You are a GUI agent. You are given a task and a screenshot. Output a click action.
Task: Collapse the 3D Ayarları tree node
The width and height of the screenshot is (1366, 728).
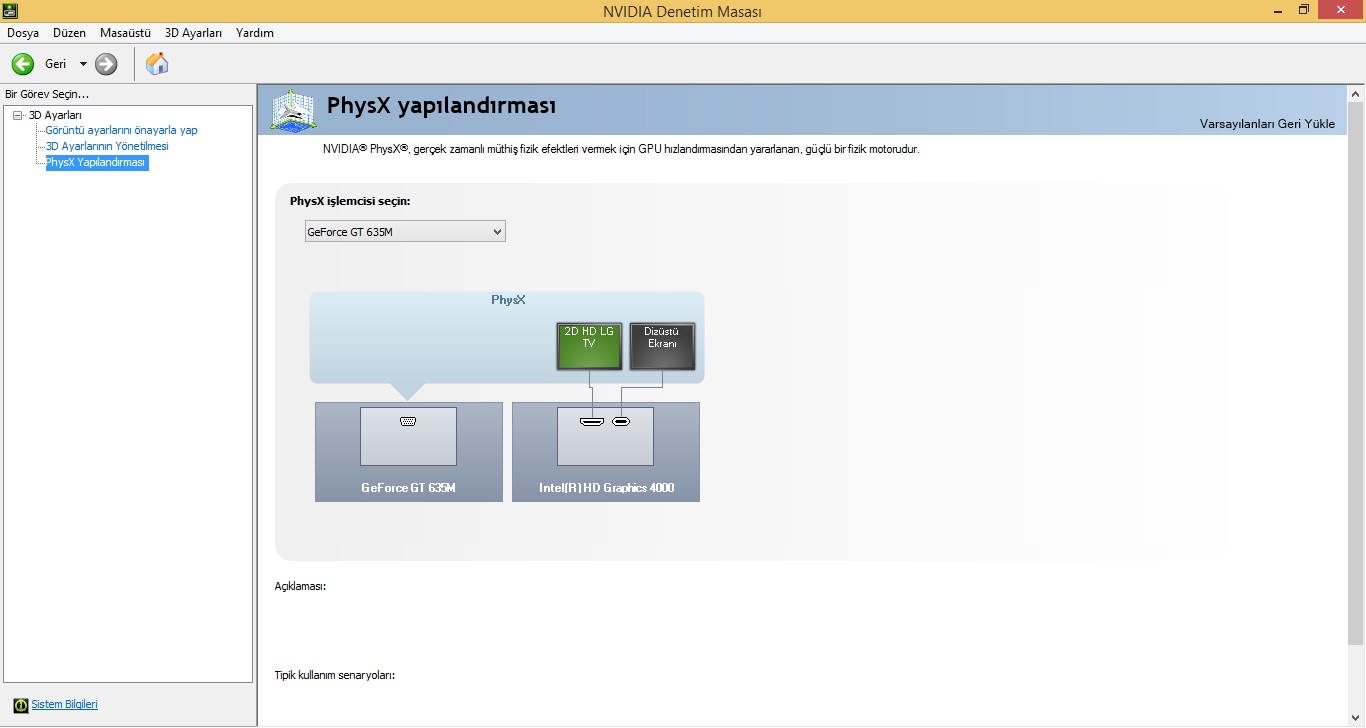(x=18, y=115)
